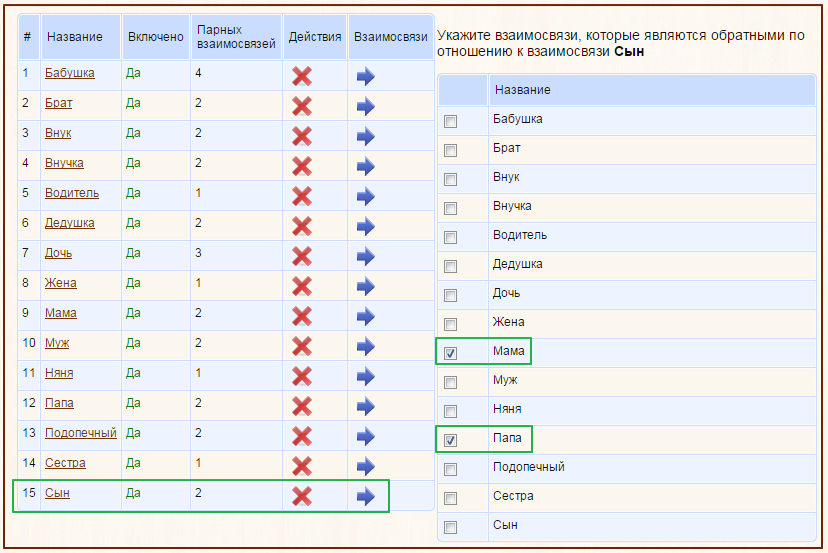Open relations arrow for Дочь row
The image size is (828, 553).
[x=365, y=257]
